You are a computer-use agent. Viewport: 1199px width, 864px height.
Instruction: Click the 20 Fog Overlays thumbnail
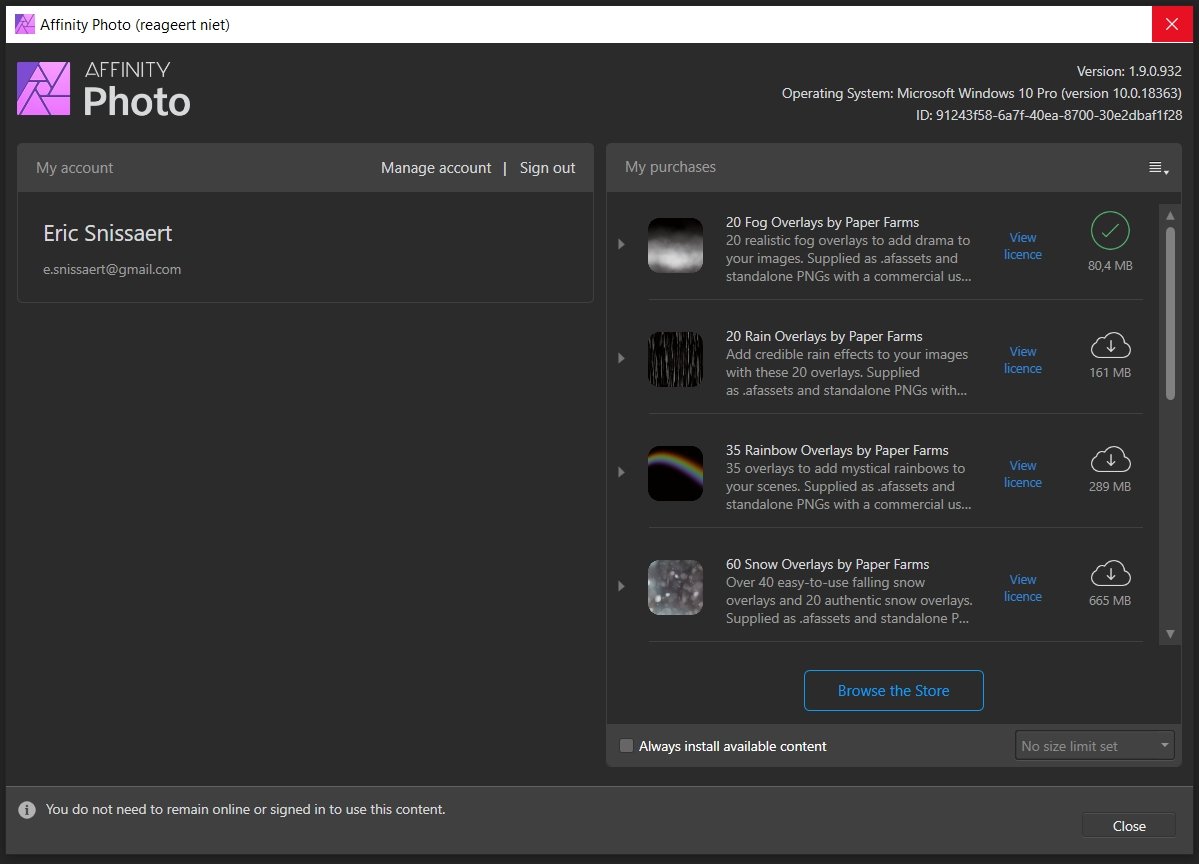675,245
